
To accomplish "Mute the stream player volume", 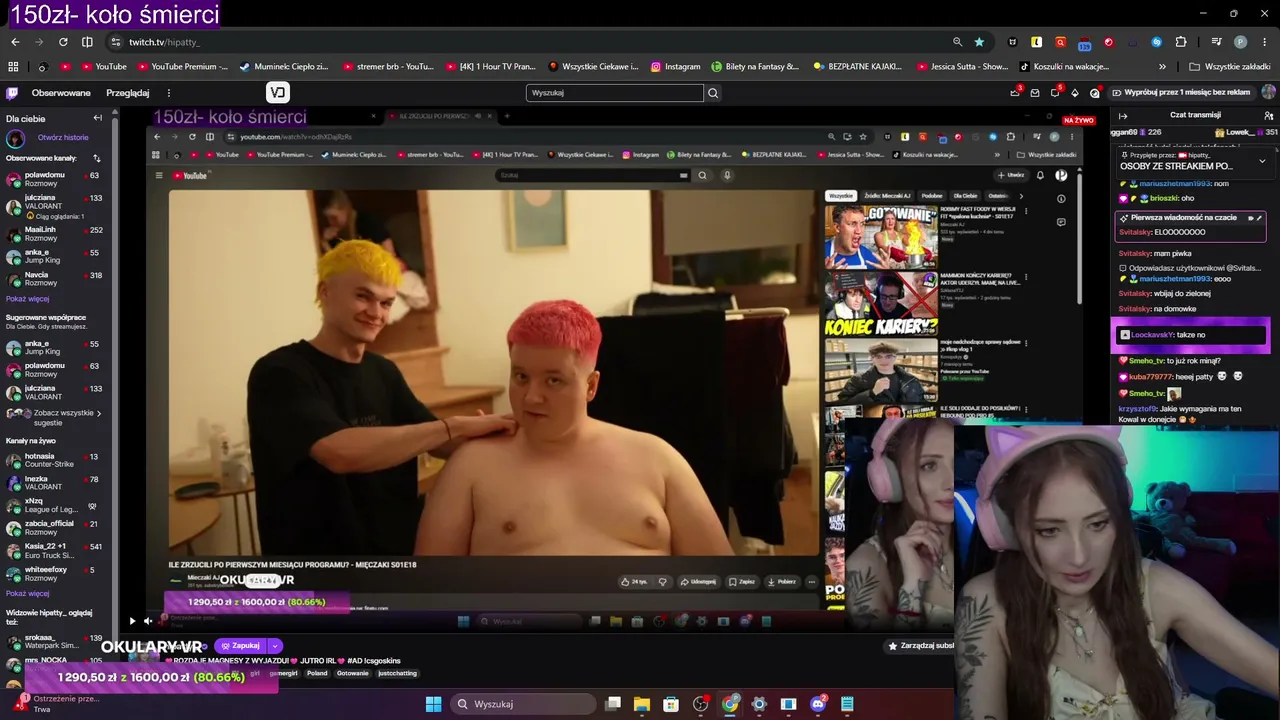I will [x=148, y=621].
